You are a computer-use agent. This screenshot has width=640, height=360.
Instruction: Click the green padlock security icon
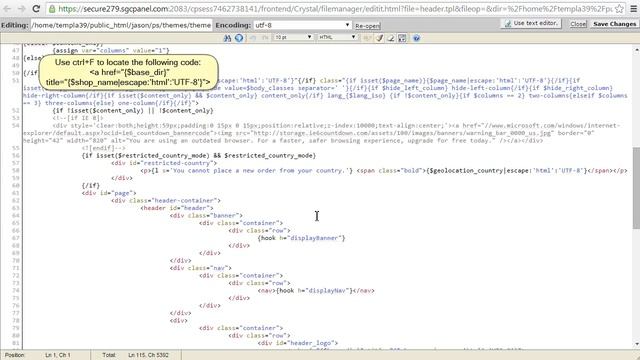click(52, 9)
